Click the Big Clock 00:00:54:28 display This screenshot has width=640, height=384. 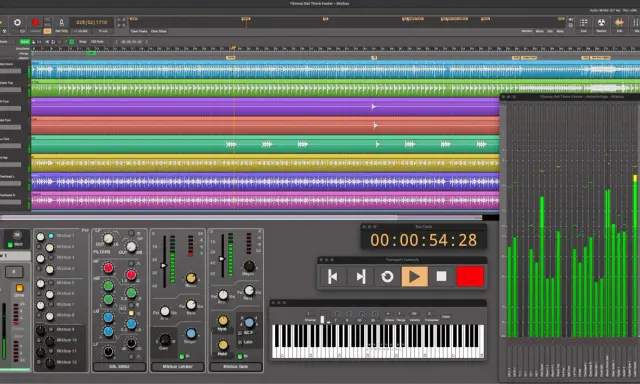423,240
